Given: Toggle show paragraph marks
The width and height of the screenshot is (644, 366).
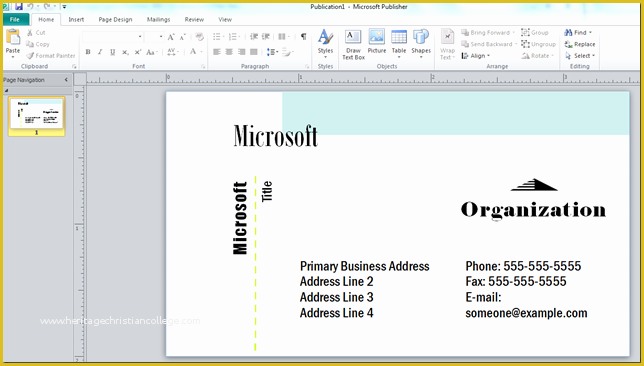Looking at the screenshot, I should (x=304, y=37).
